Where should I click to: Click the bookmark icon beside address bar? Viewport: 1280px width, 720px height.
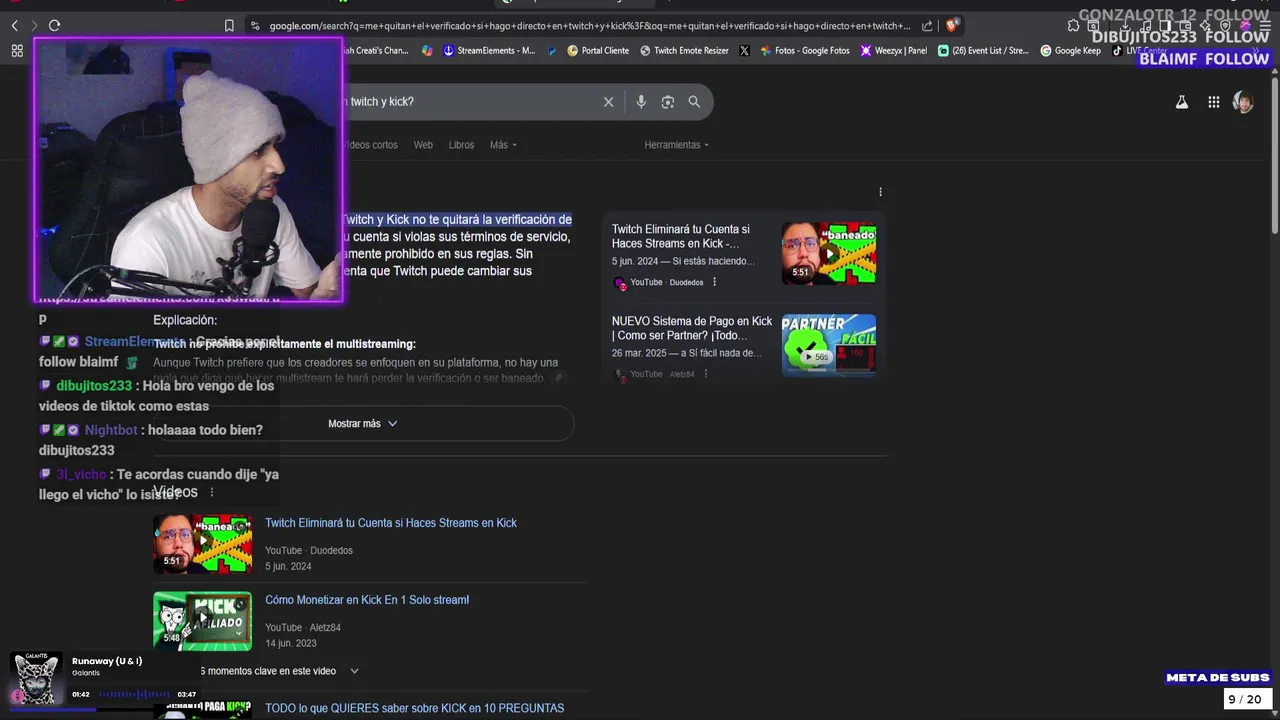pos(229,26)
